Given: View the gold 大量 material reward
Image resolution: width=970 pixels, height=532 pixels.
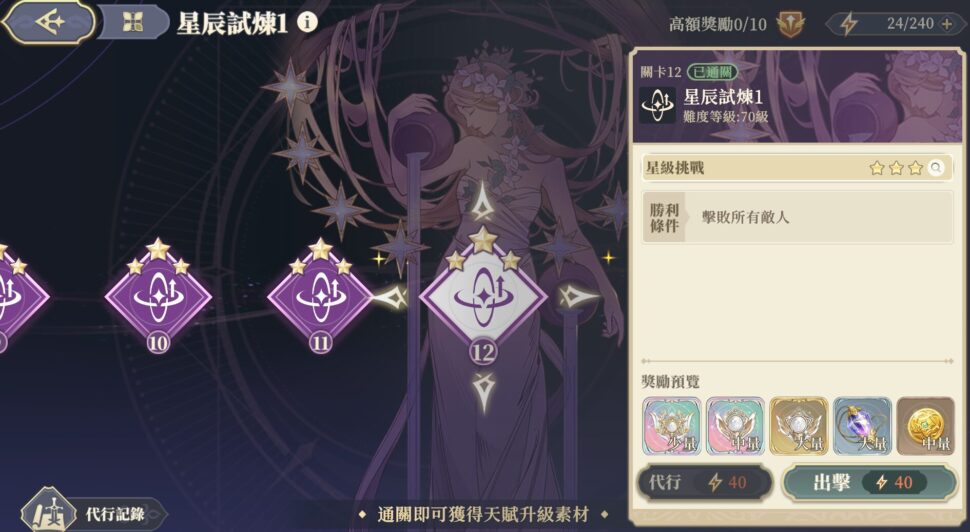Looking at the screenshot, I should [799, 426].
